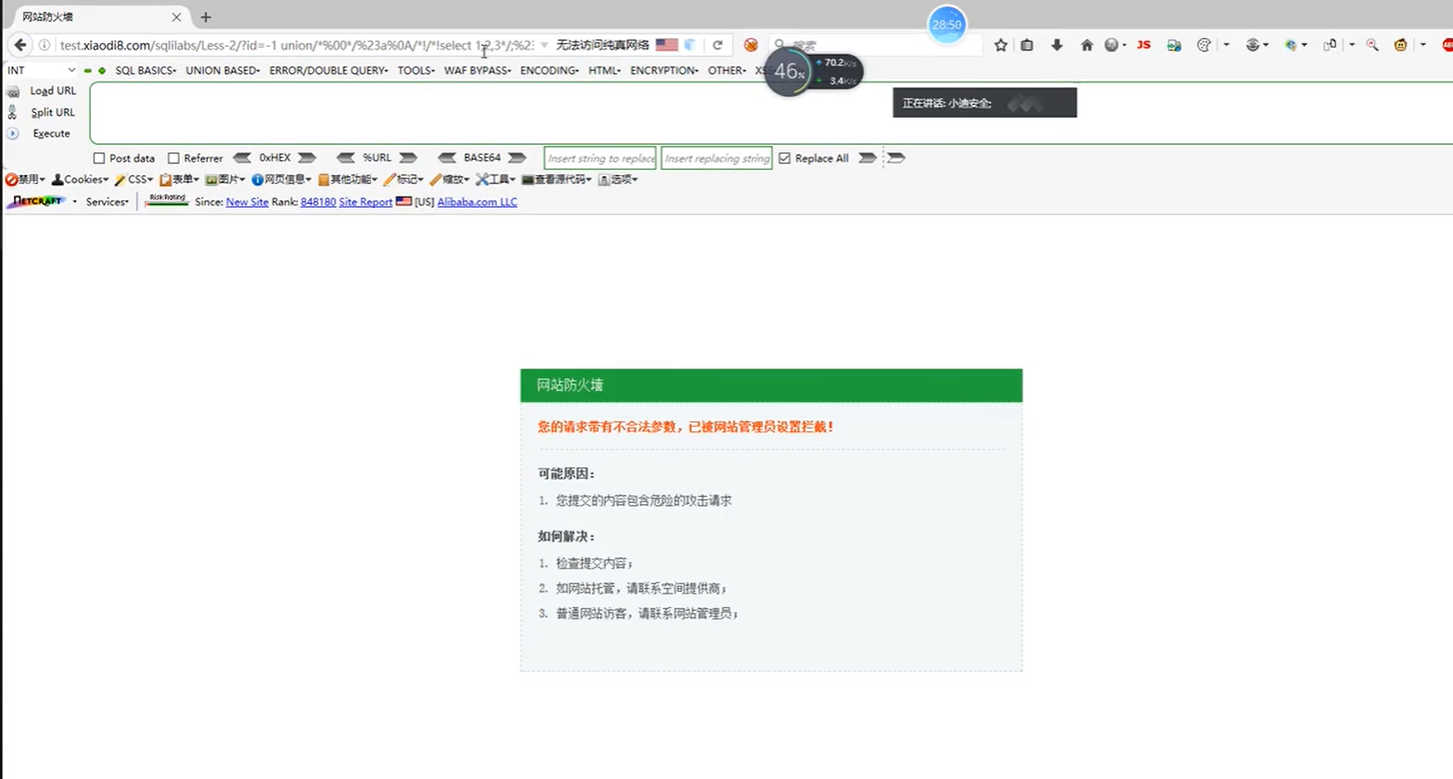Image resolution: width=1453 pixels, height=779 pixels.
Task: Open a new browser tab with plus
Action: [x=206, y=17]
